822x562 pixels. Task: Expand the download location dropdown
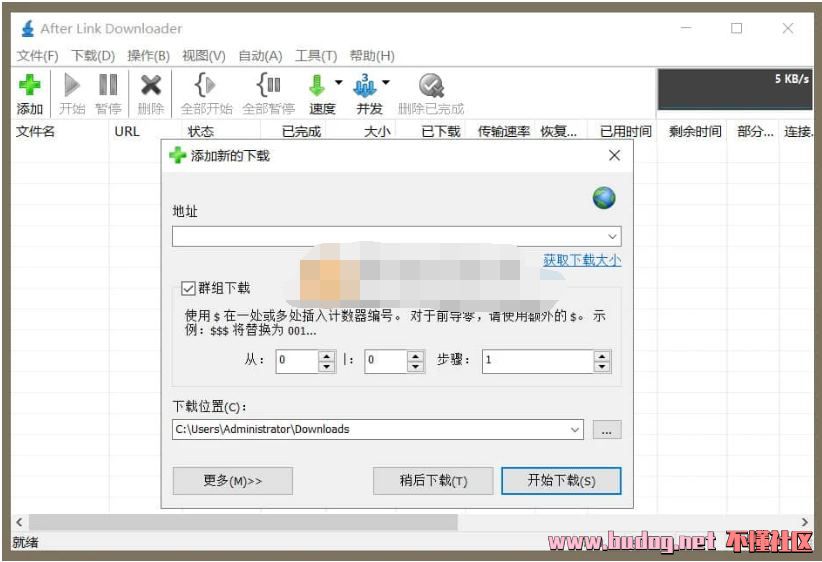click(575, 430)
